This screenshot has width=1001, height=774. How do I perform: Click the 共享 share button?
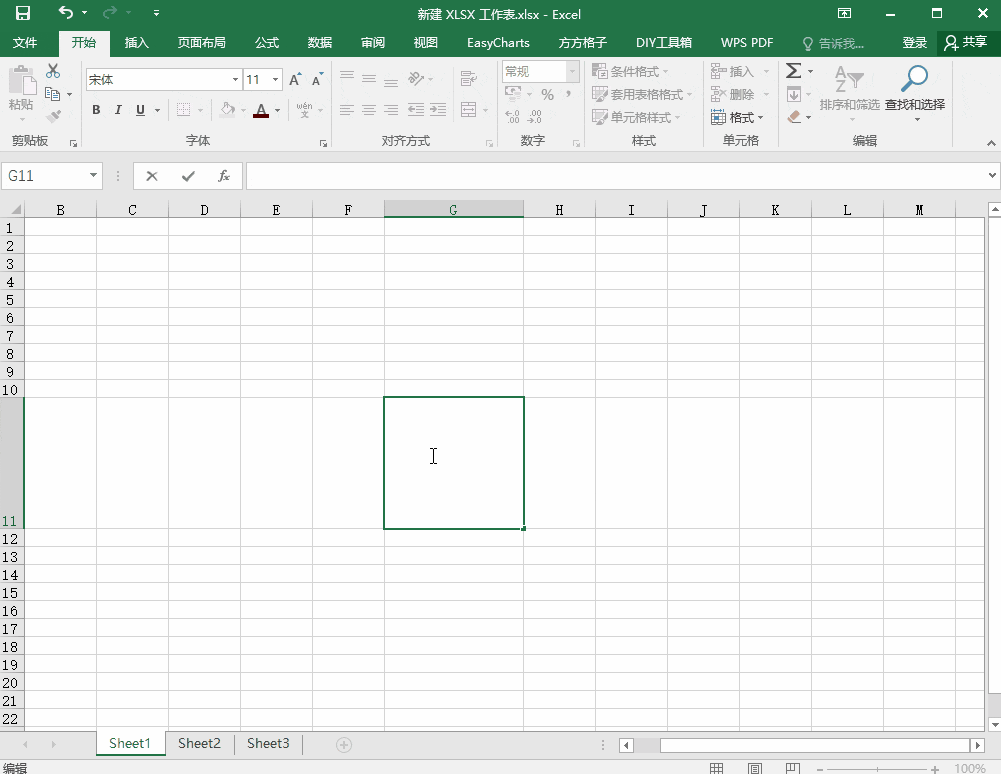tap(966, 43)
